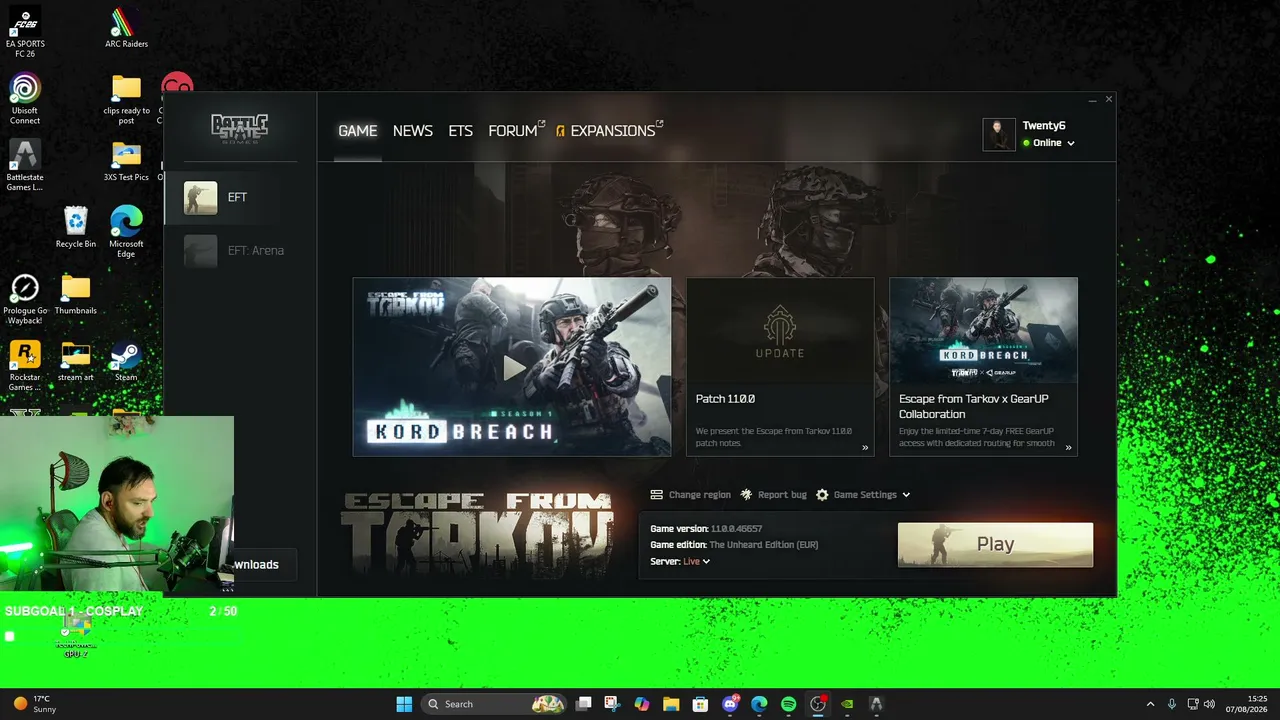The height and width of the screenshot is (720, 1280).
Task: Open the ARC Raiders desktop shortcut
Action: 126,28
